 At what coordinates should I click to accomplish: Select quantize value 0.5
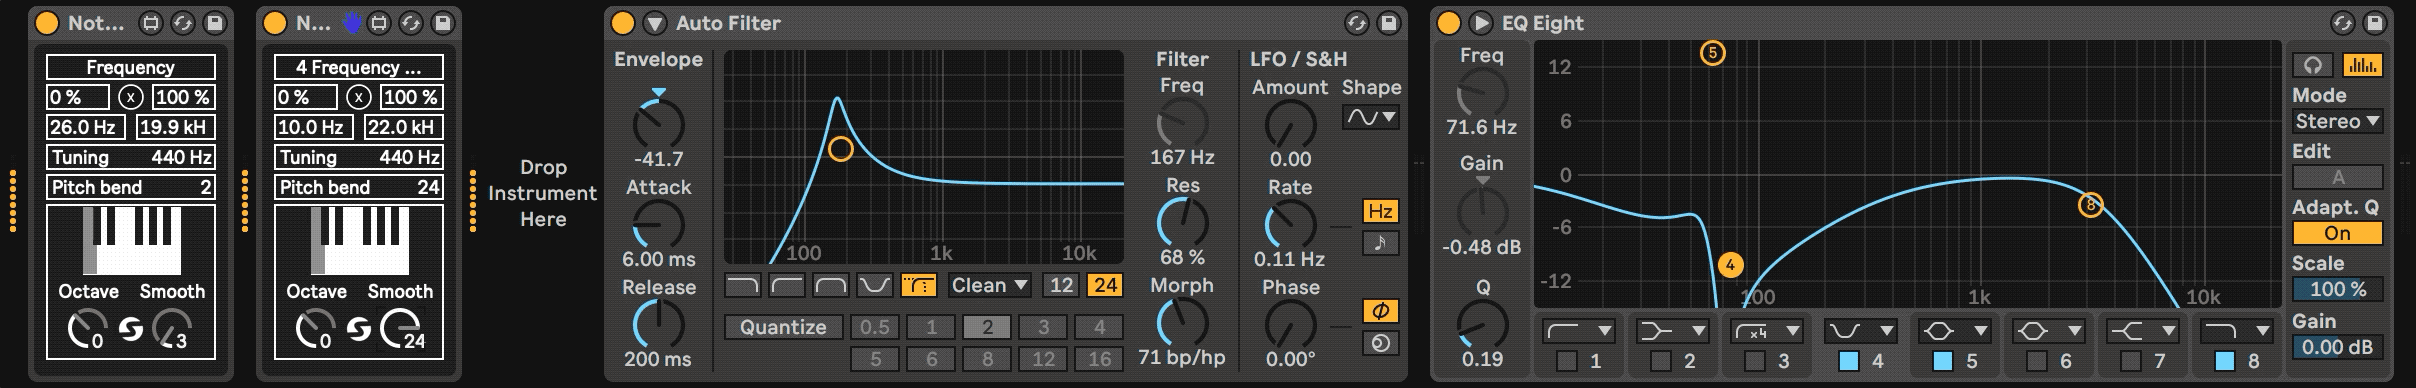(x=875, y=327)
